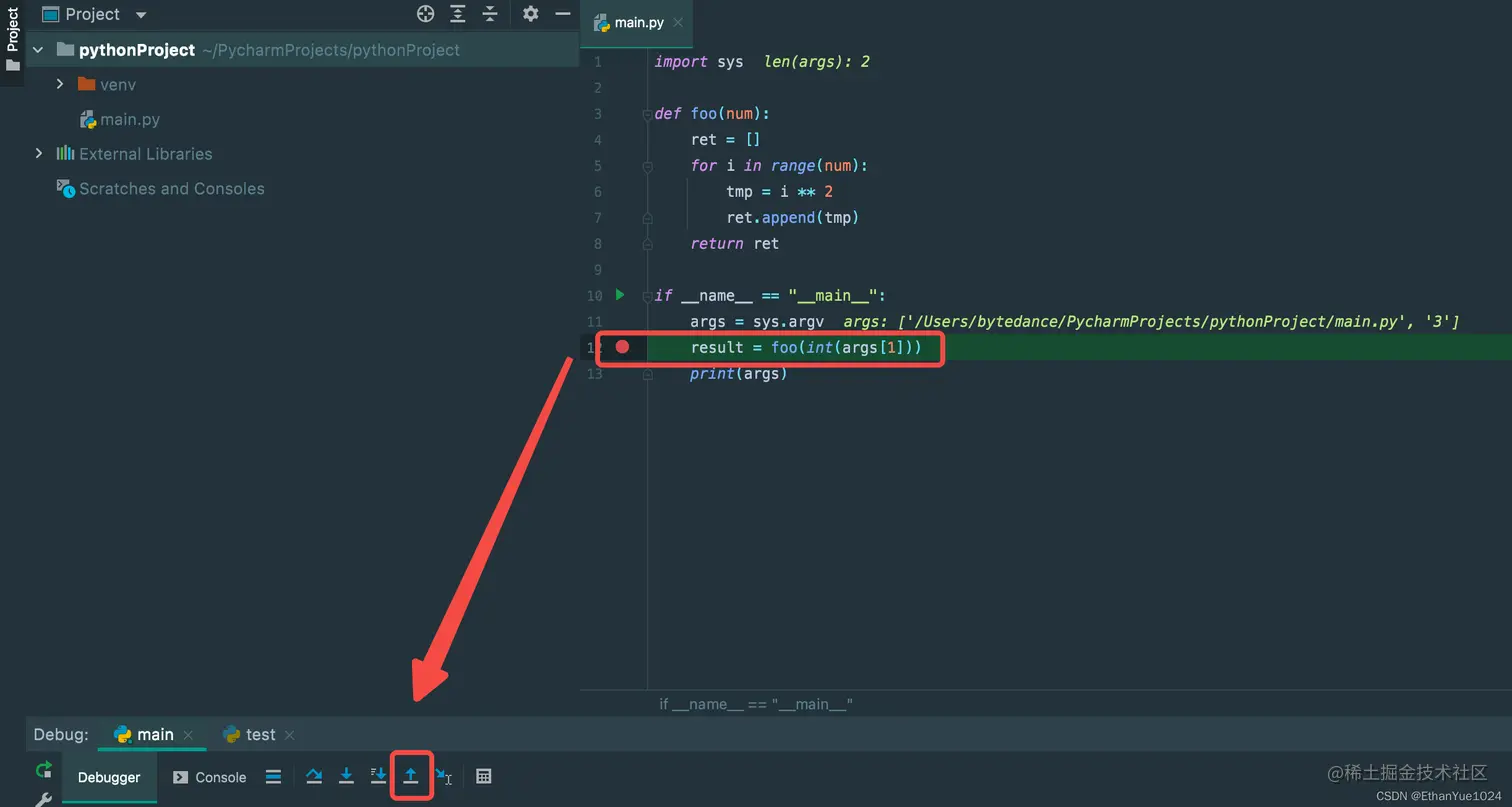Click line number 9 in the gutter

(x=597, y=270)
